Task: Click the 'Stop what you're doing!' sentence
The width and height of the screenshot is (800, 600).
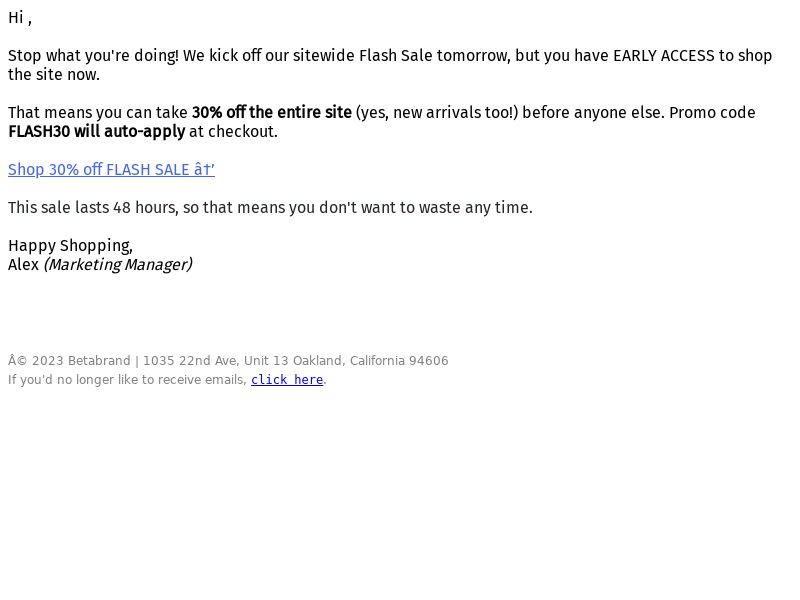Action: tap(93, 56)
